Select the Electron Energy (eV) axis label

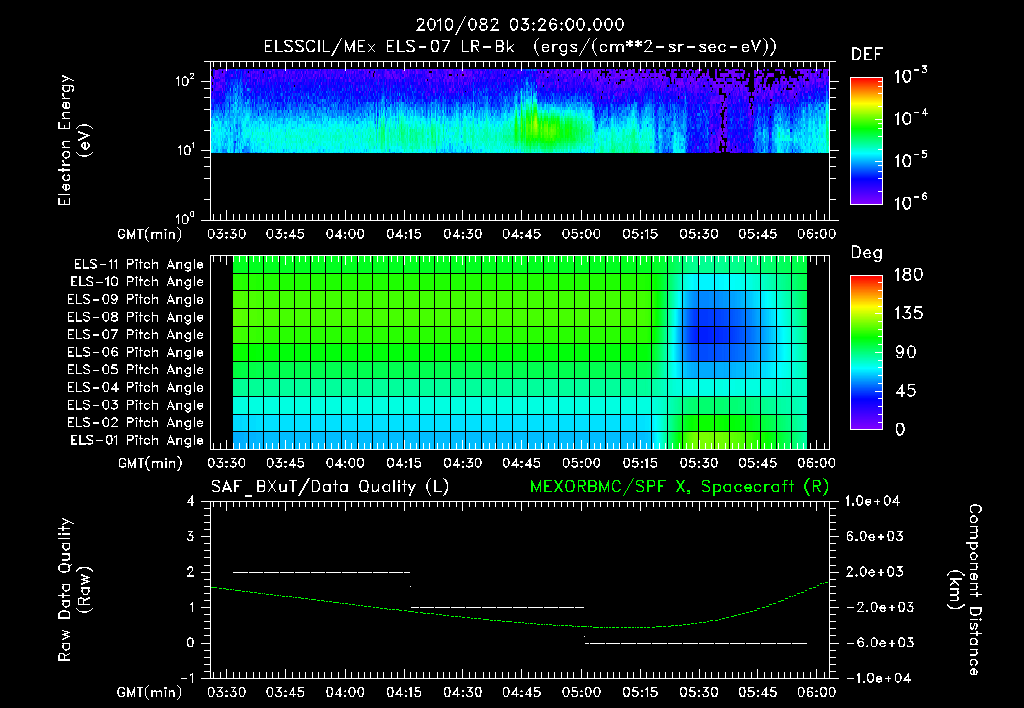(74, 140)
